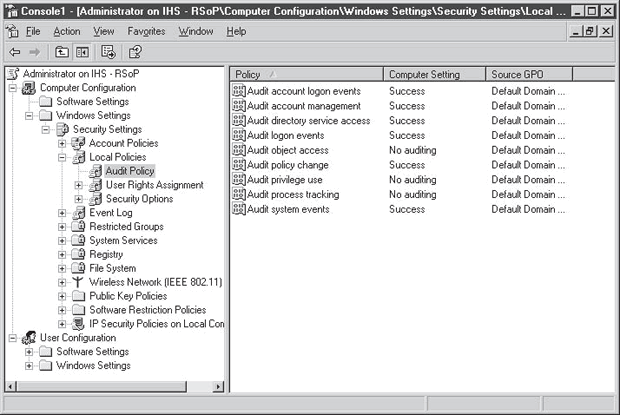Open the Help menu
The height and width of the screenshot is (415, 620).
pos(236,31)
